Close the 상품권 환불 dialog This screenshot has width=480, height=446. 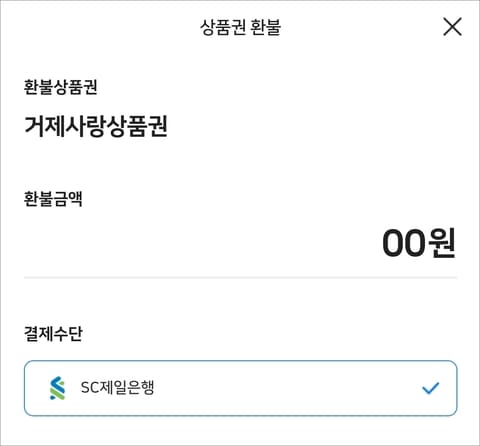(452, 27)
